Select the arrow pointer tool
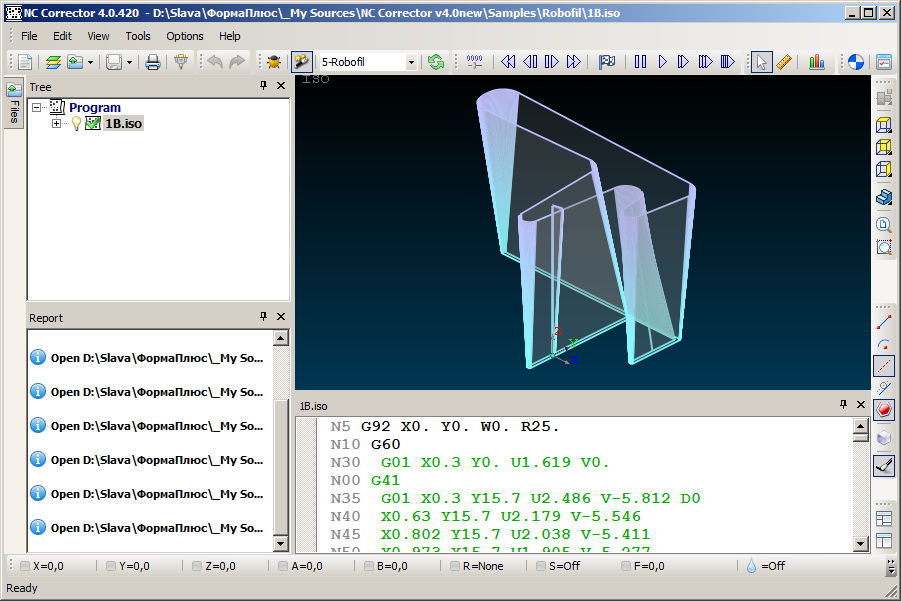 [x=762, y=62]
